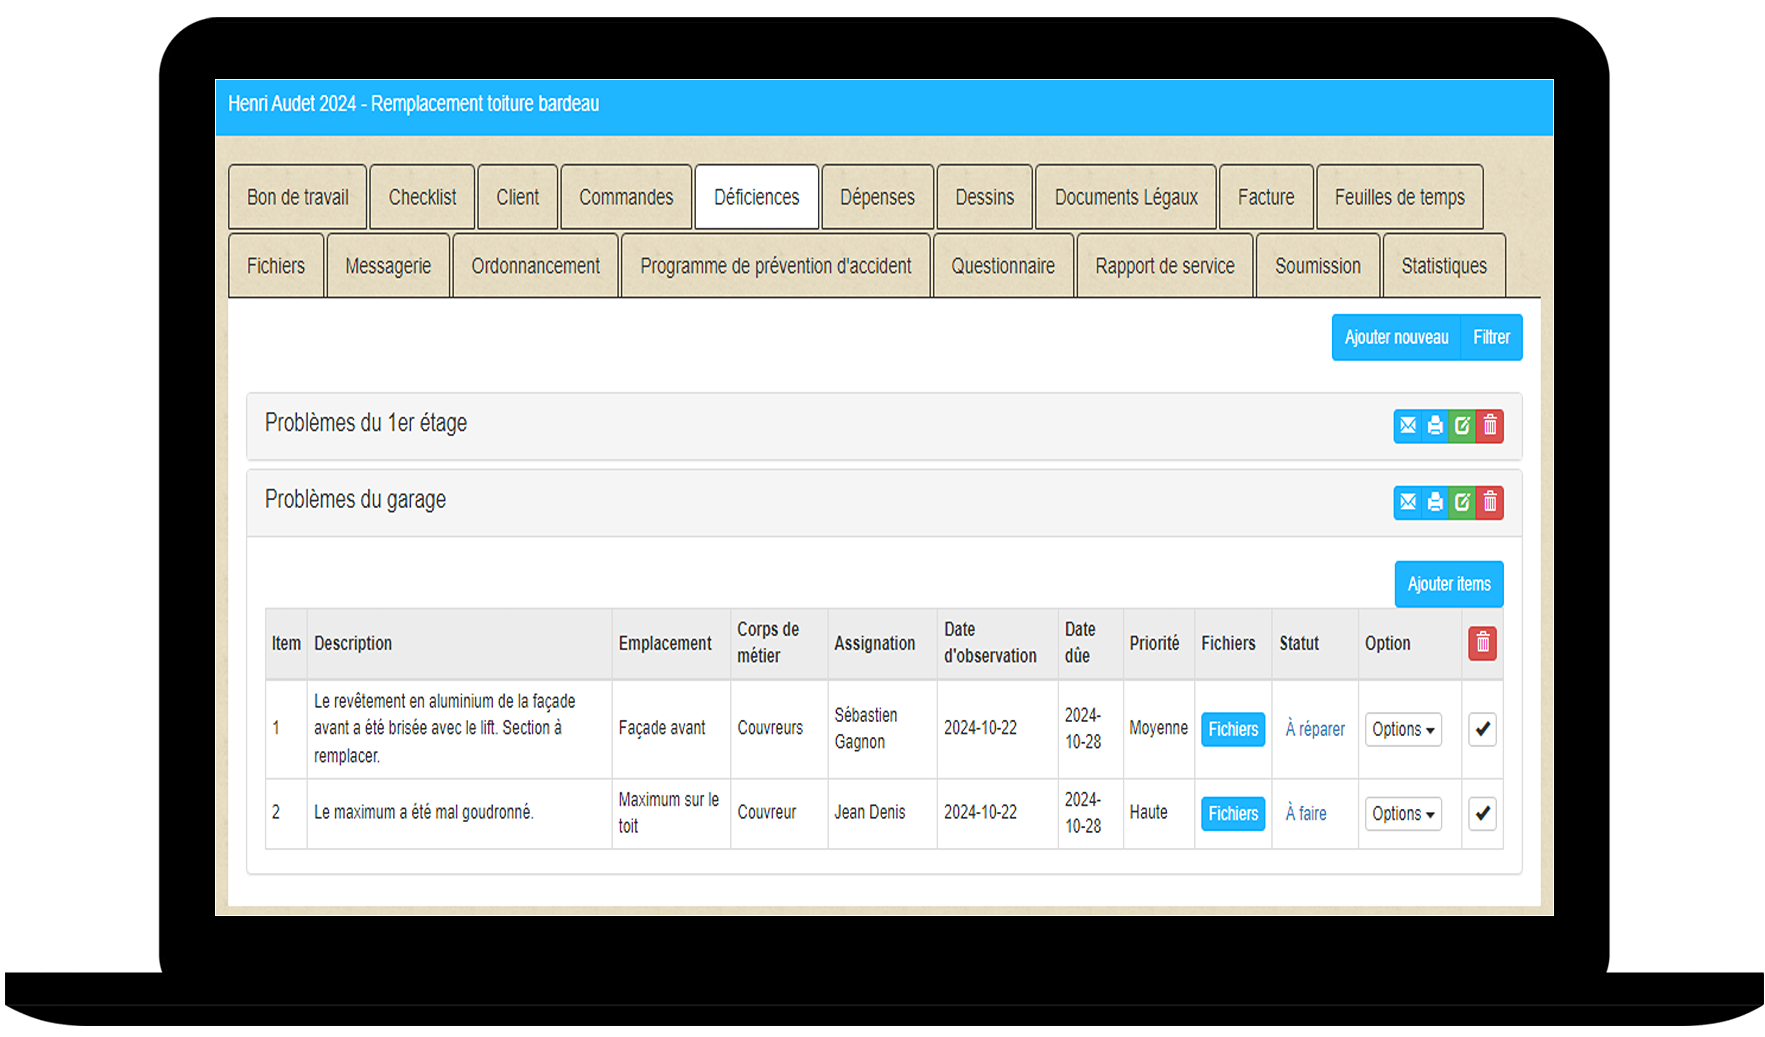The width and height of the screenshot is (1765, 1037).
Task: Open the Feuilles de temps tab
Action: click(1399, 197)
